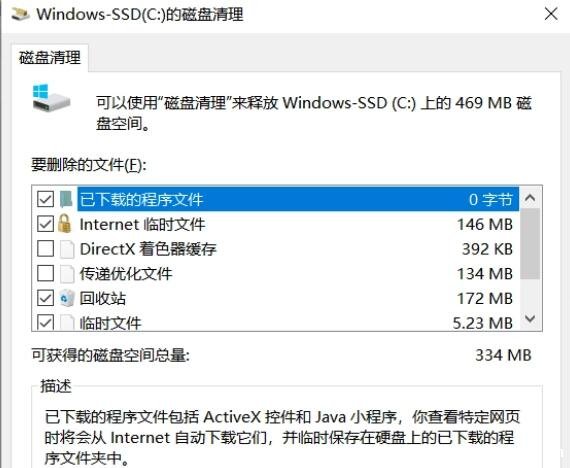Close the disk cleanup dialog
This screenshot has width=570, height=468.
pos(551,15)
